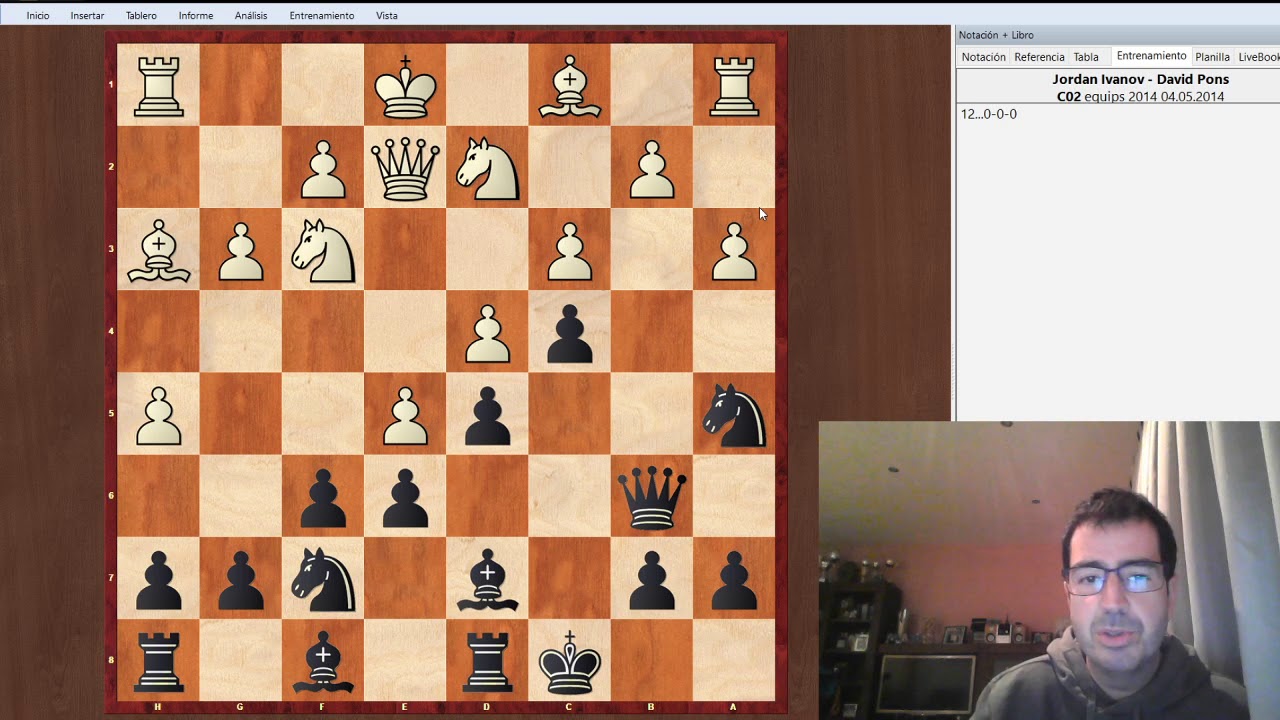This screenshot has width=1280, height=720.
Task: Select the black pawn on b7
Action: tap(652, 580)
